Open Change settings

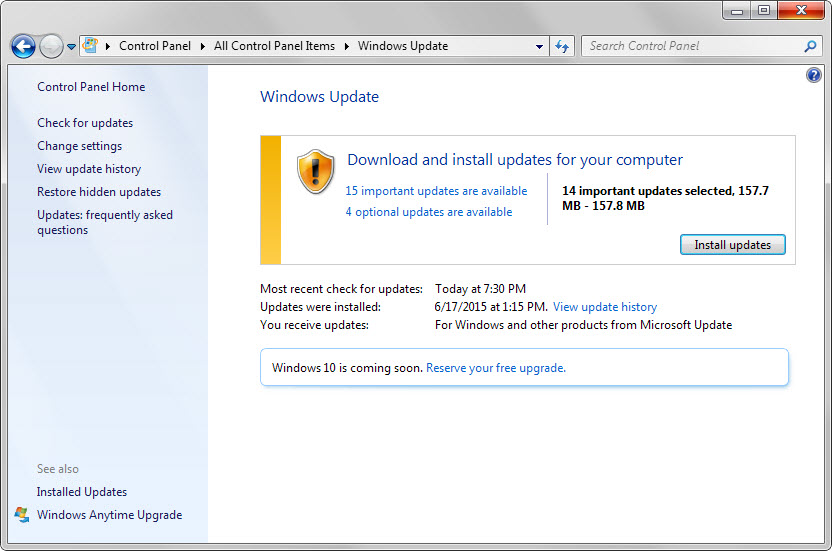point(80,146)
